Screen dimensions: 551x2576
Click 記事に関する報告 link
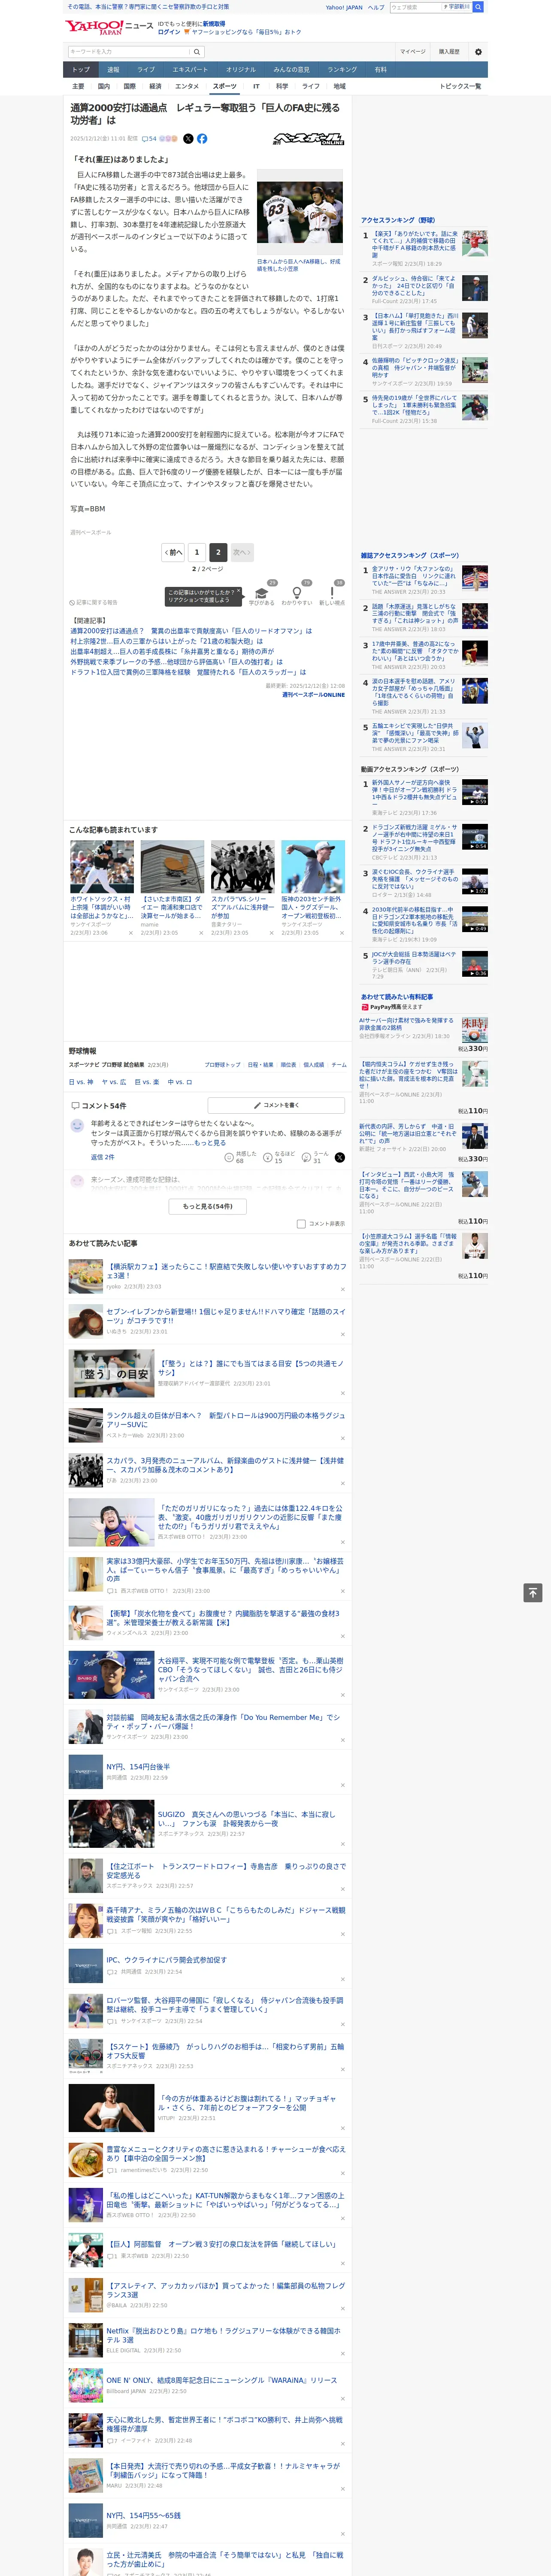point(94,603)
